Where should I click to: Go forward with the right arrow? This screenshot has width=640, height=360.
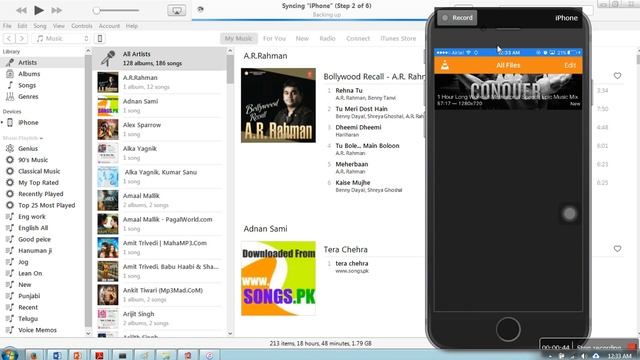22,38
